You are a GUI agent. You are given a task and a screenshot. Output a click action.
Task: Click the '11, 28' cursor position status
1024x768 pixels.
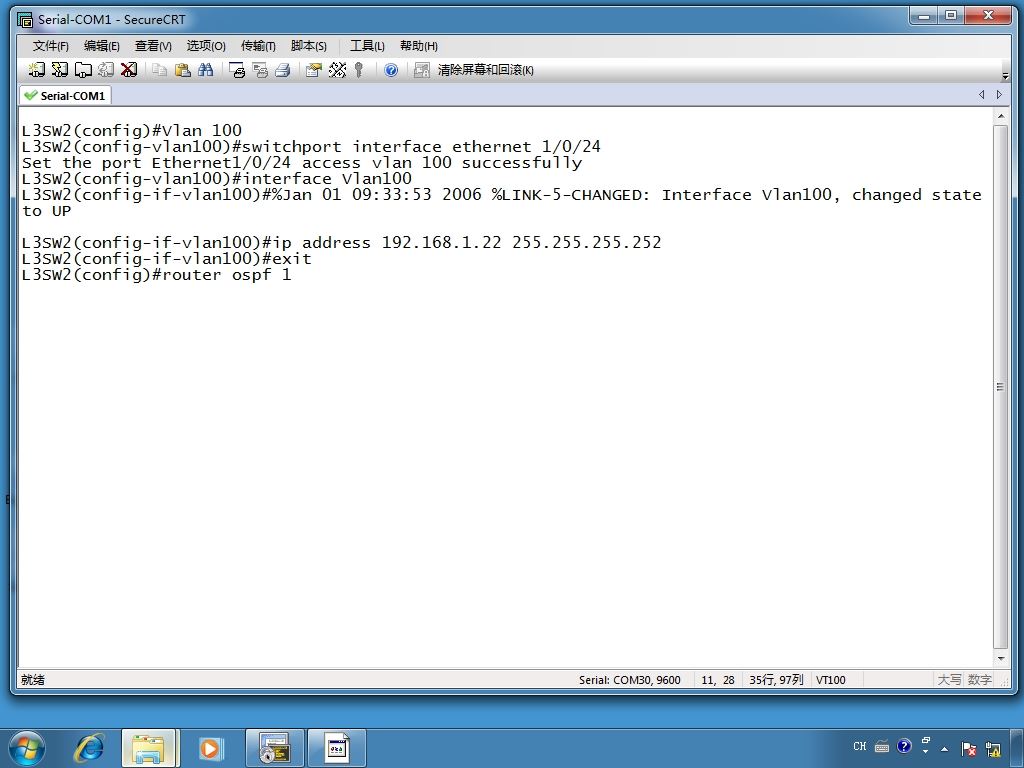(x=718, y=680)
